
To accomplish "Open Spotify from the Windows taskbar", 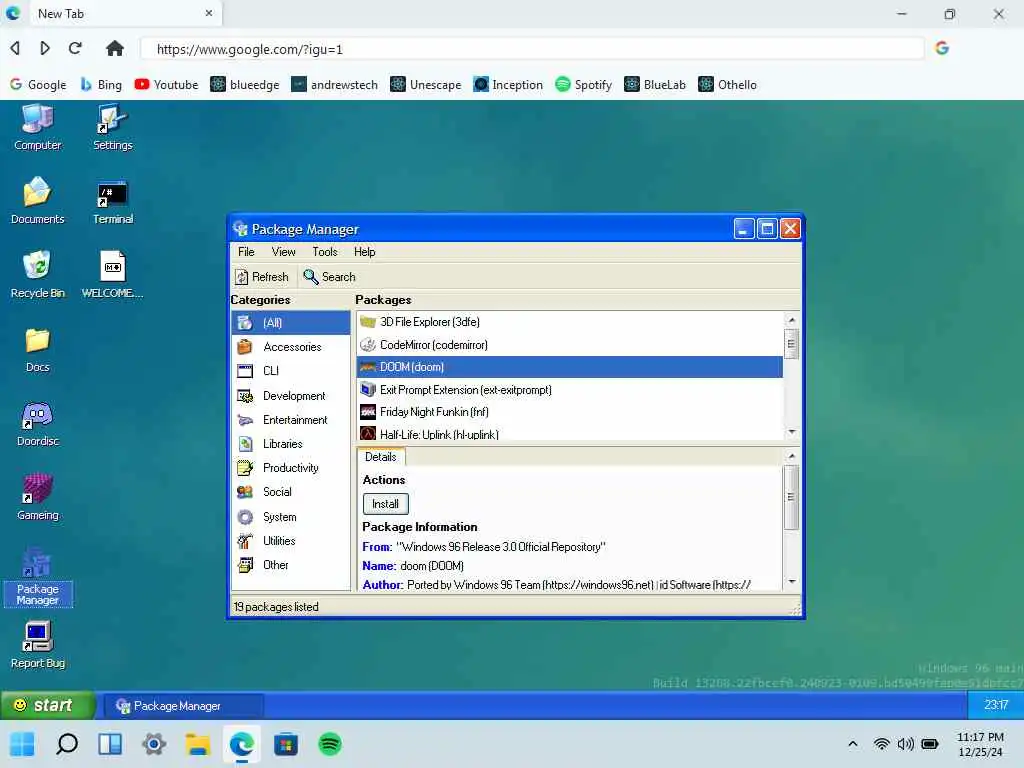I will pyautogui.click(x=330, y=744).
